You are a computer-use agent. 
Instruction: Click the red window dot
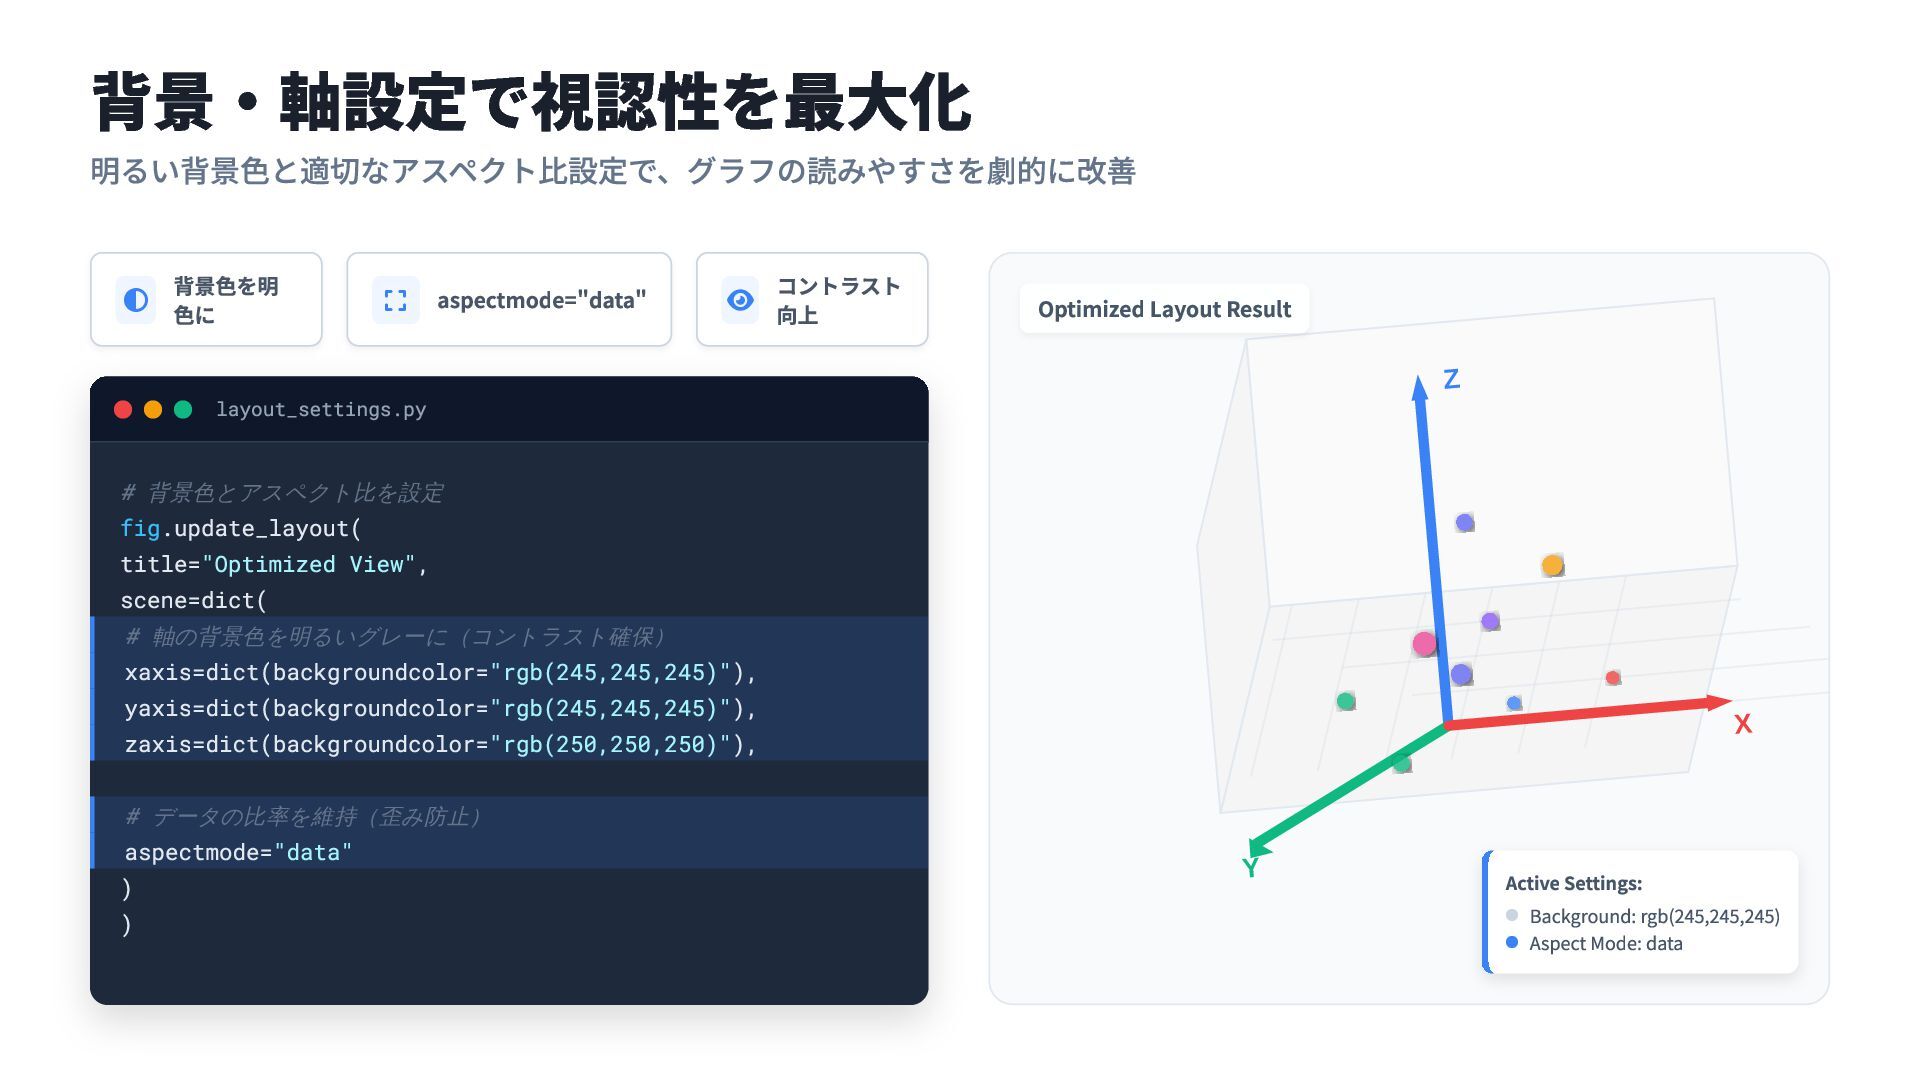pyautogui.click(x=123, y=409)
